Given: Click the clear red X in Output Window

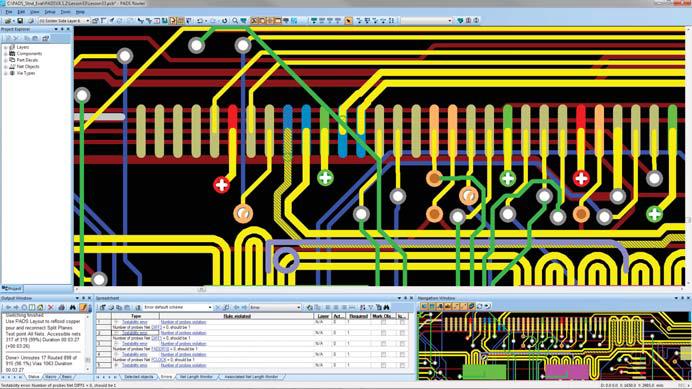Looking at the screenshot, I should (51, 307).
